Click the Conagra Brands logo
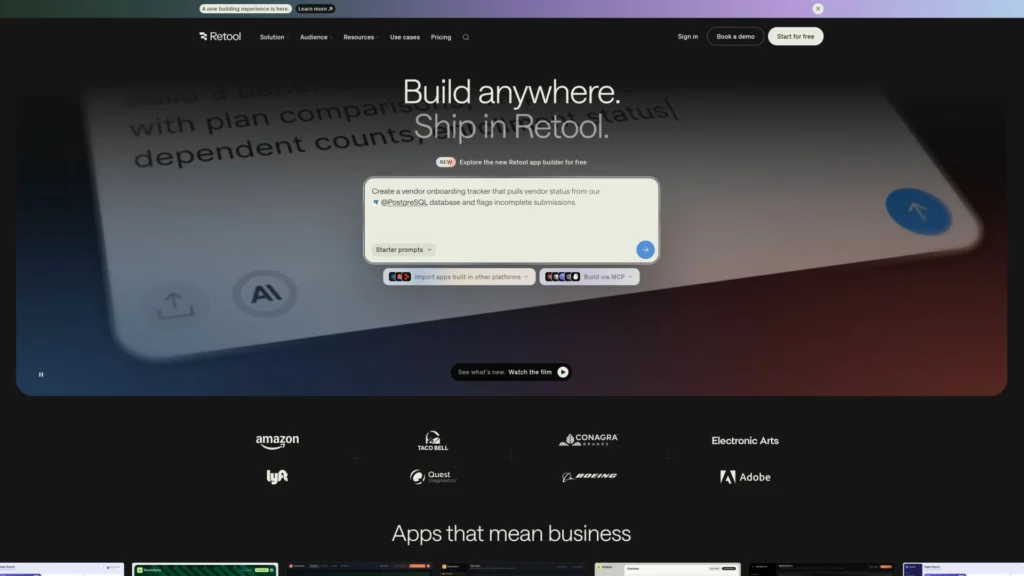The height and width of the screenshot is (576, 1024). [x=588, y=440]
